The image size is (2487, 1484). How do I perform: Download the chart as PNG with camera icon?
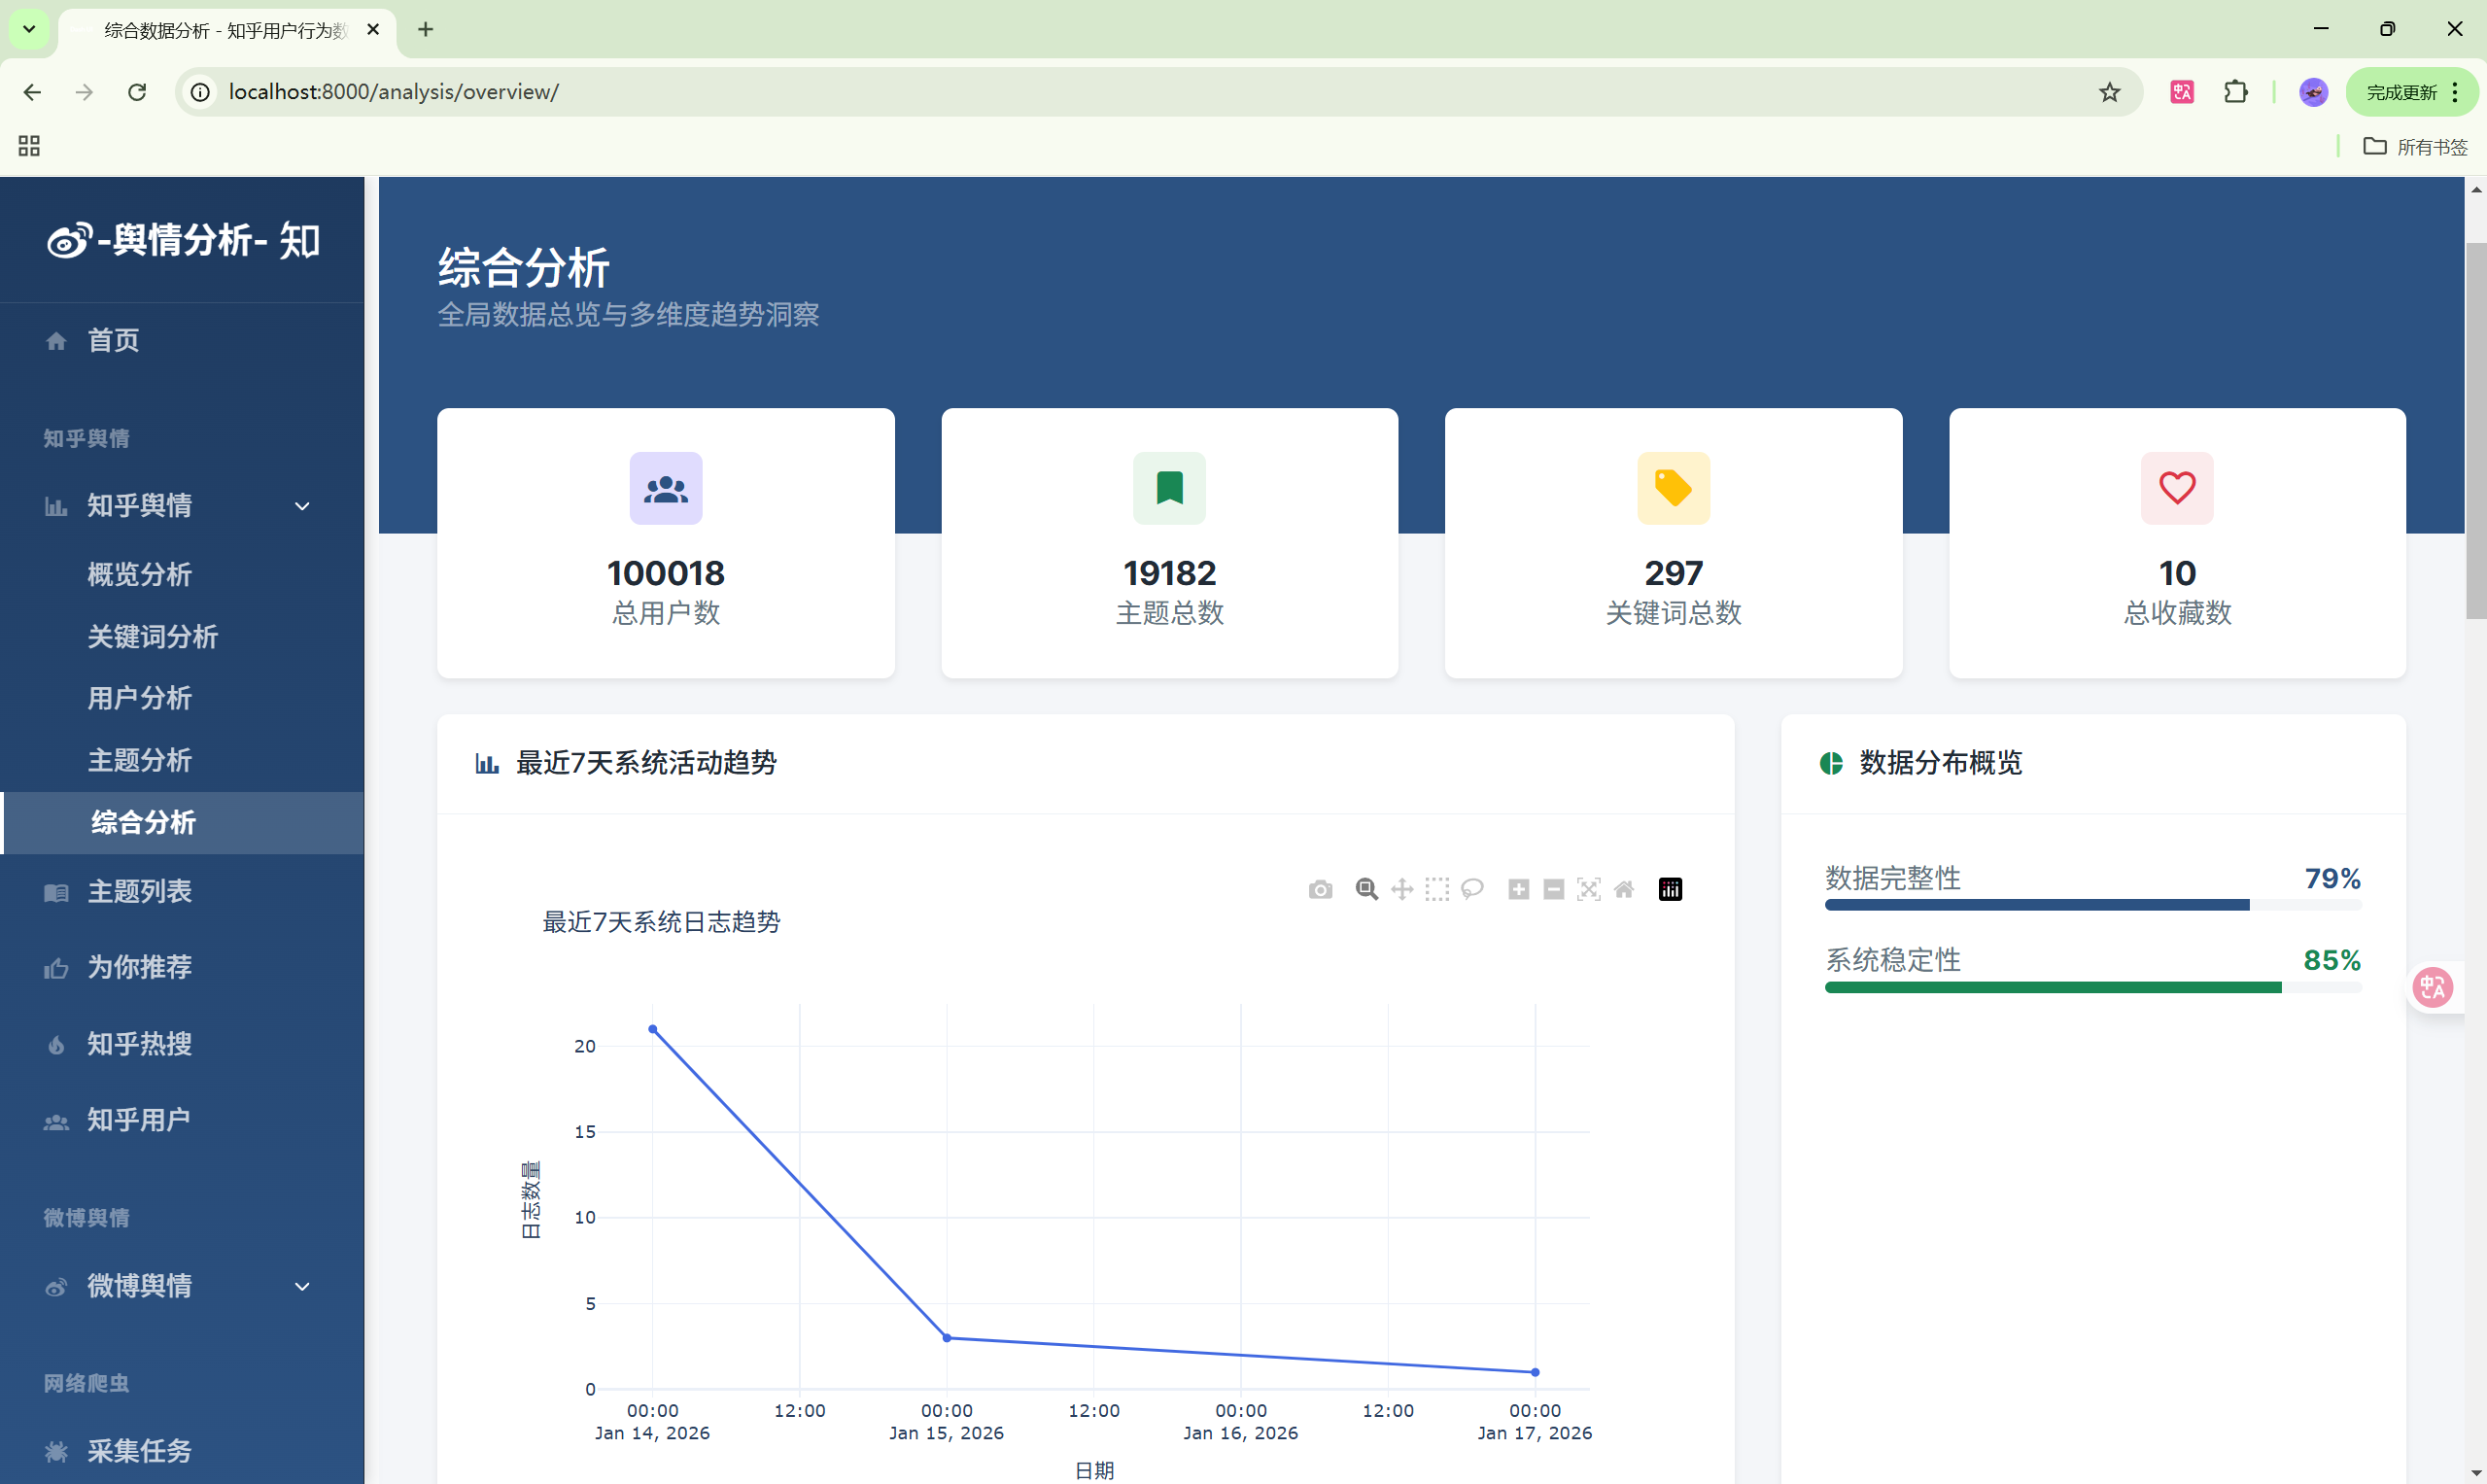(1320, 889)
